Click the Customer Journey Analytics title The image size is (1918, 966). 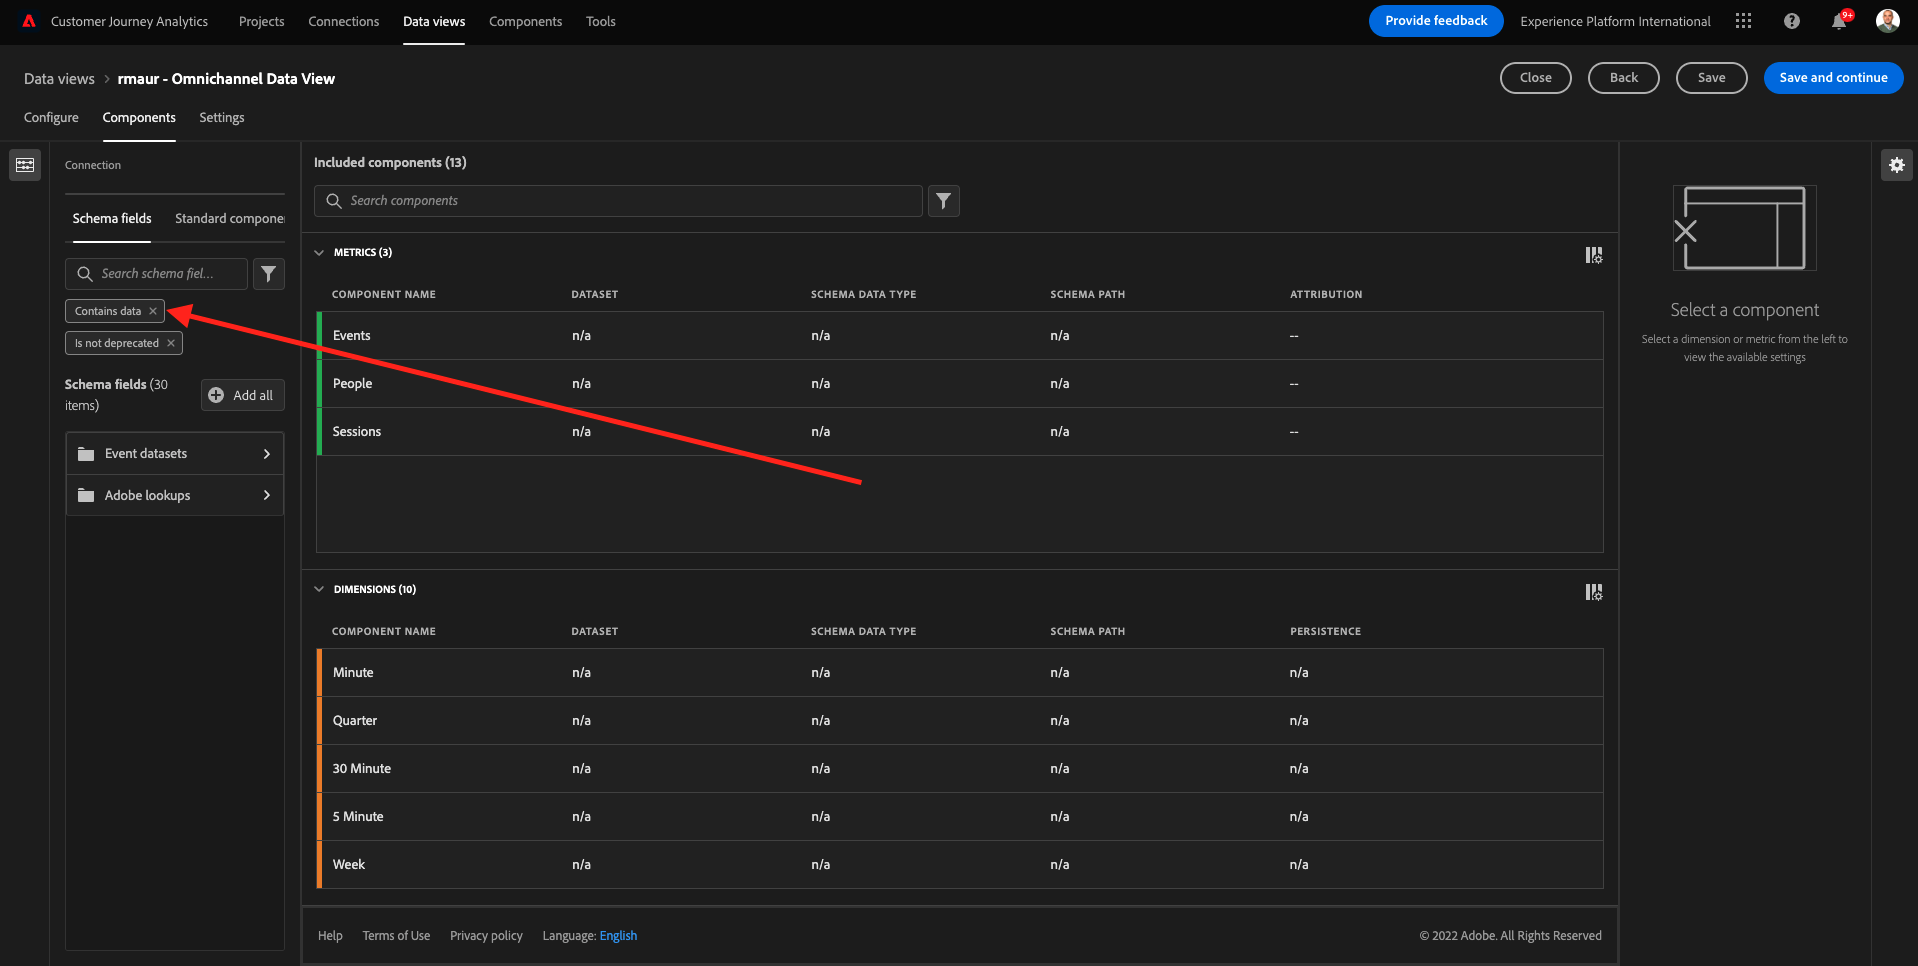129,21
